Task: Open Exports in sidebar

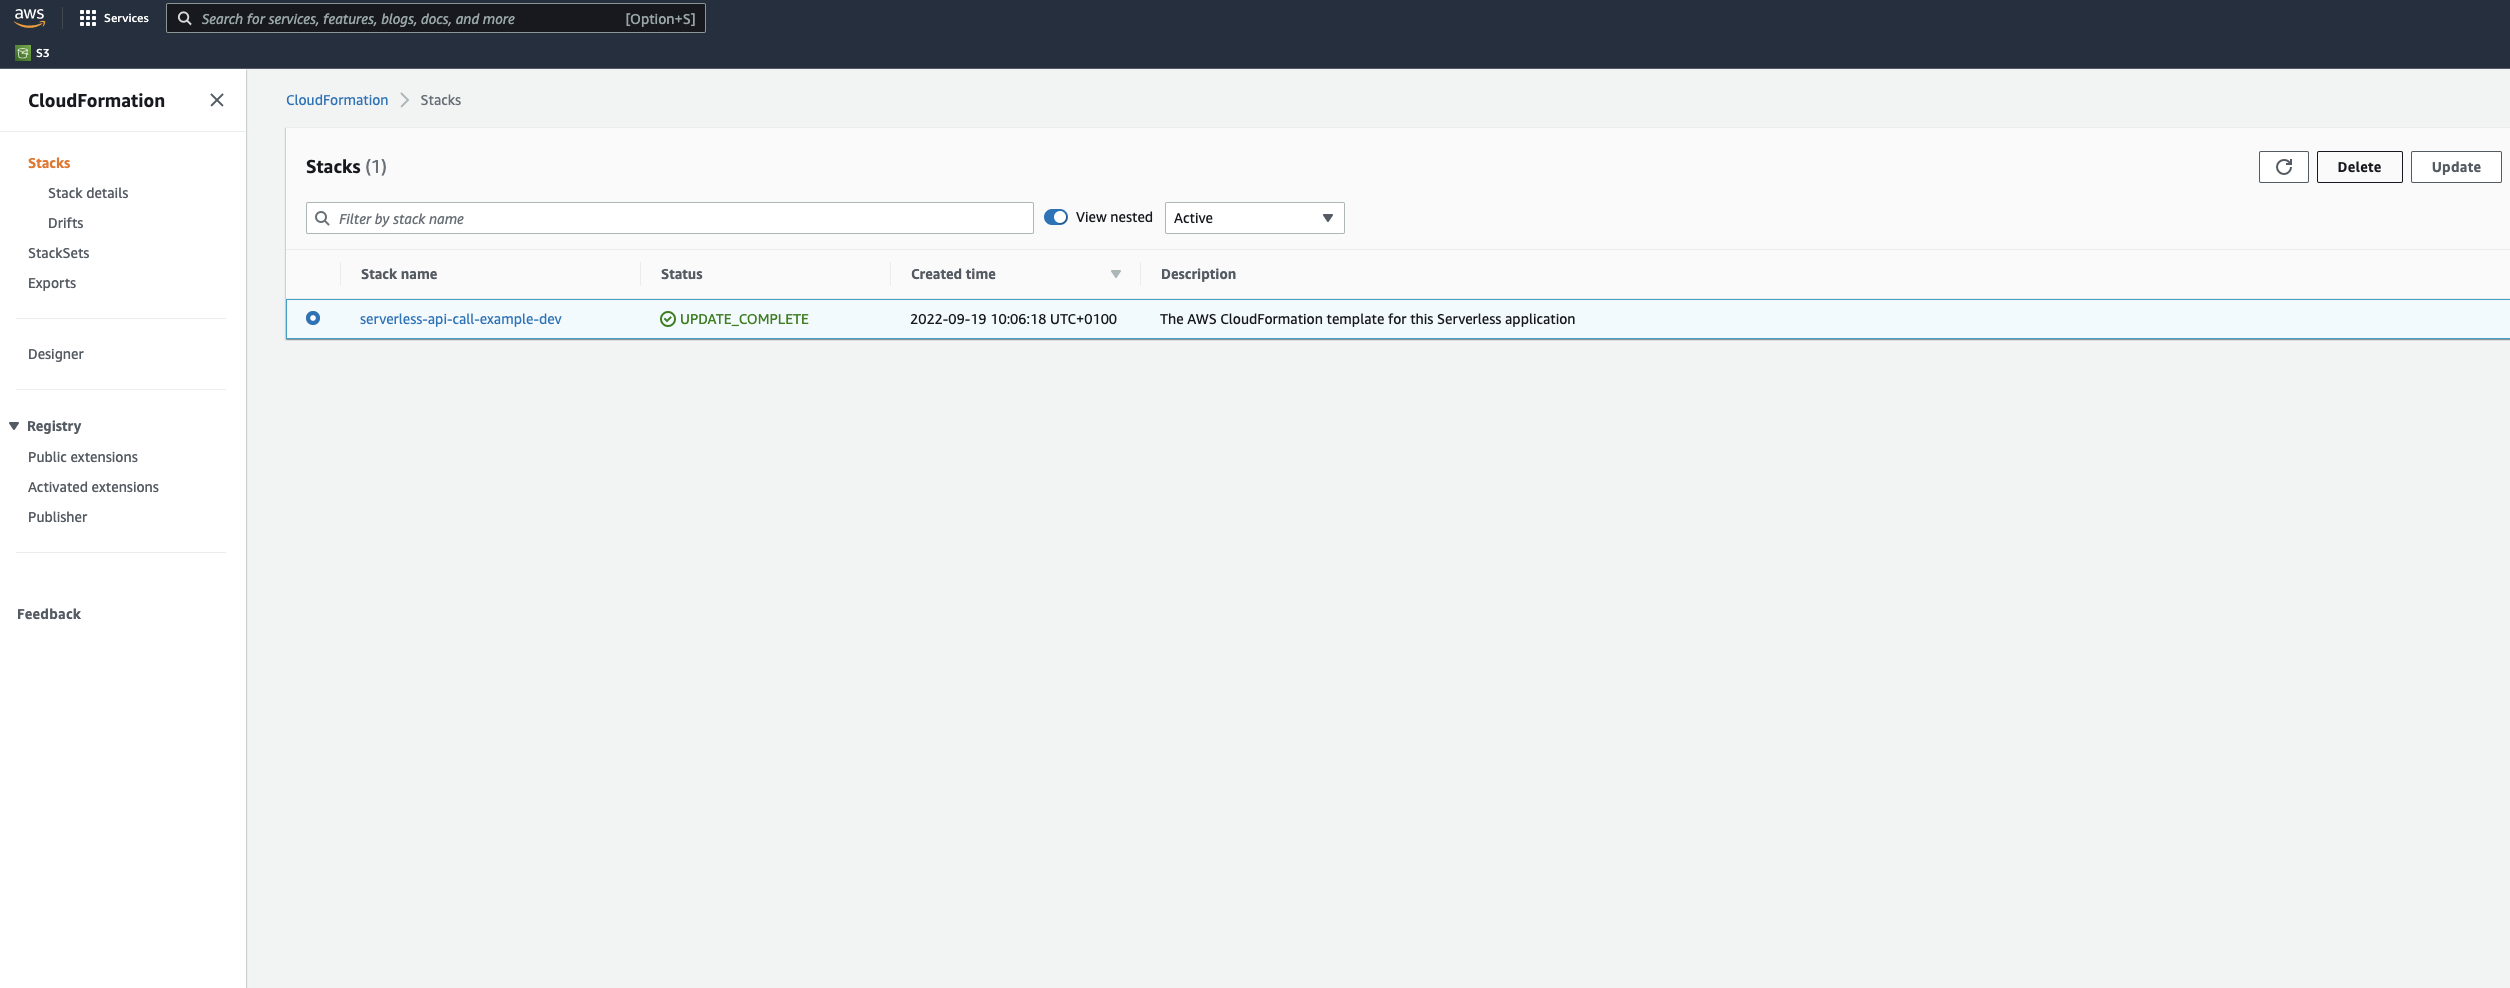Action: point(52,283)
